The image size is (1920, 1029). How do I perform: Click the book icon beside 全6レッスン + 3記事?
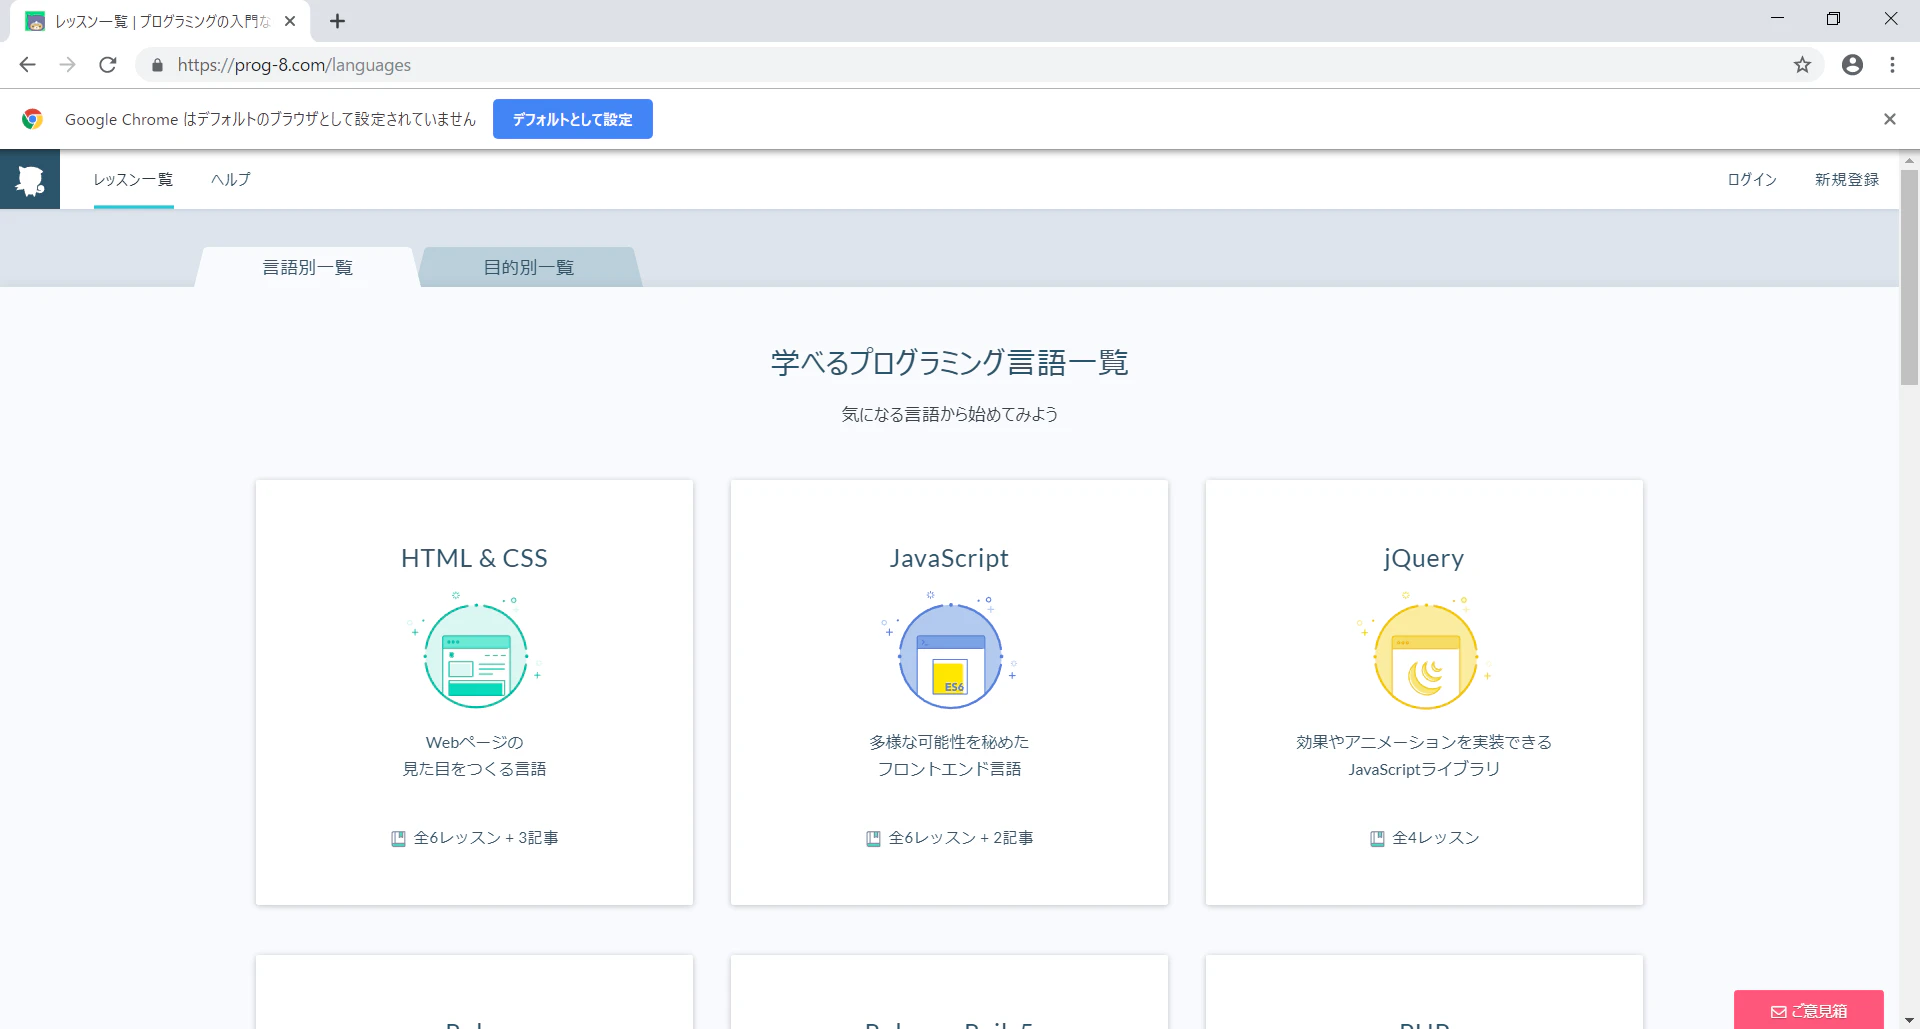click(x=398, y=838)
